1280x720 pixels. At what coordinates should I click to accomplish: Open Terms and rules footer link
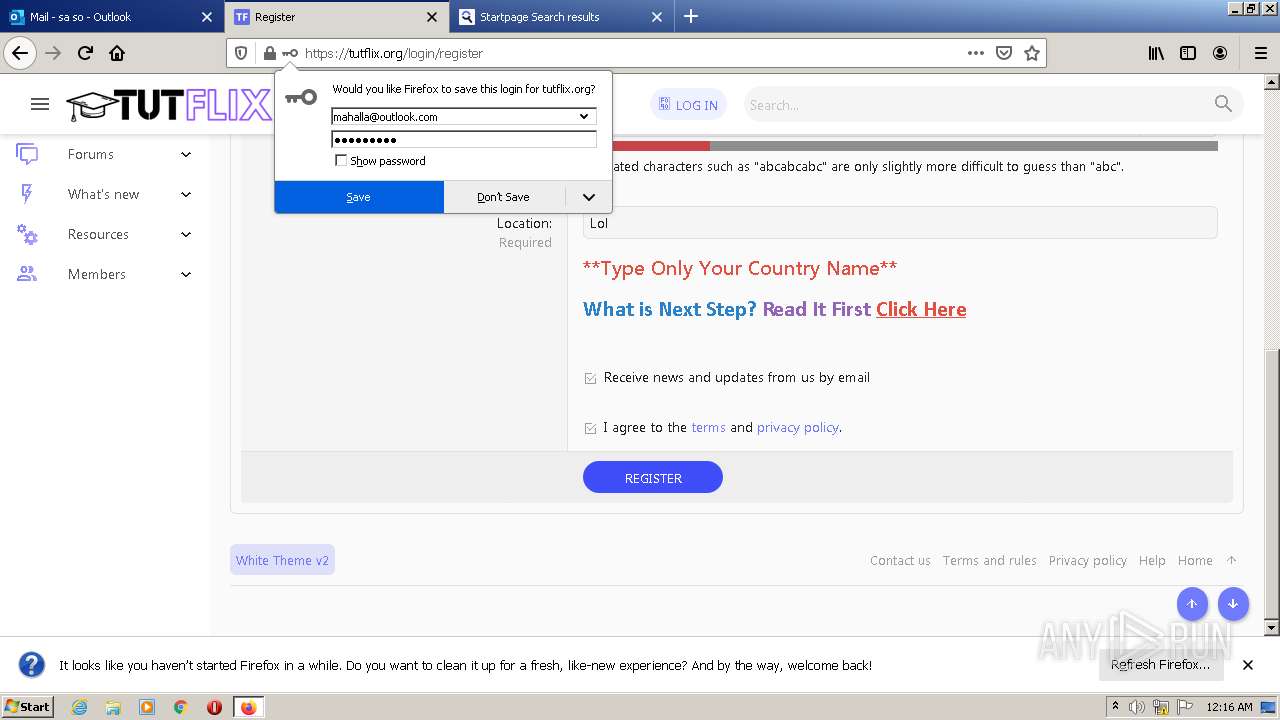coord(989,560)
